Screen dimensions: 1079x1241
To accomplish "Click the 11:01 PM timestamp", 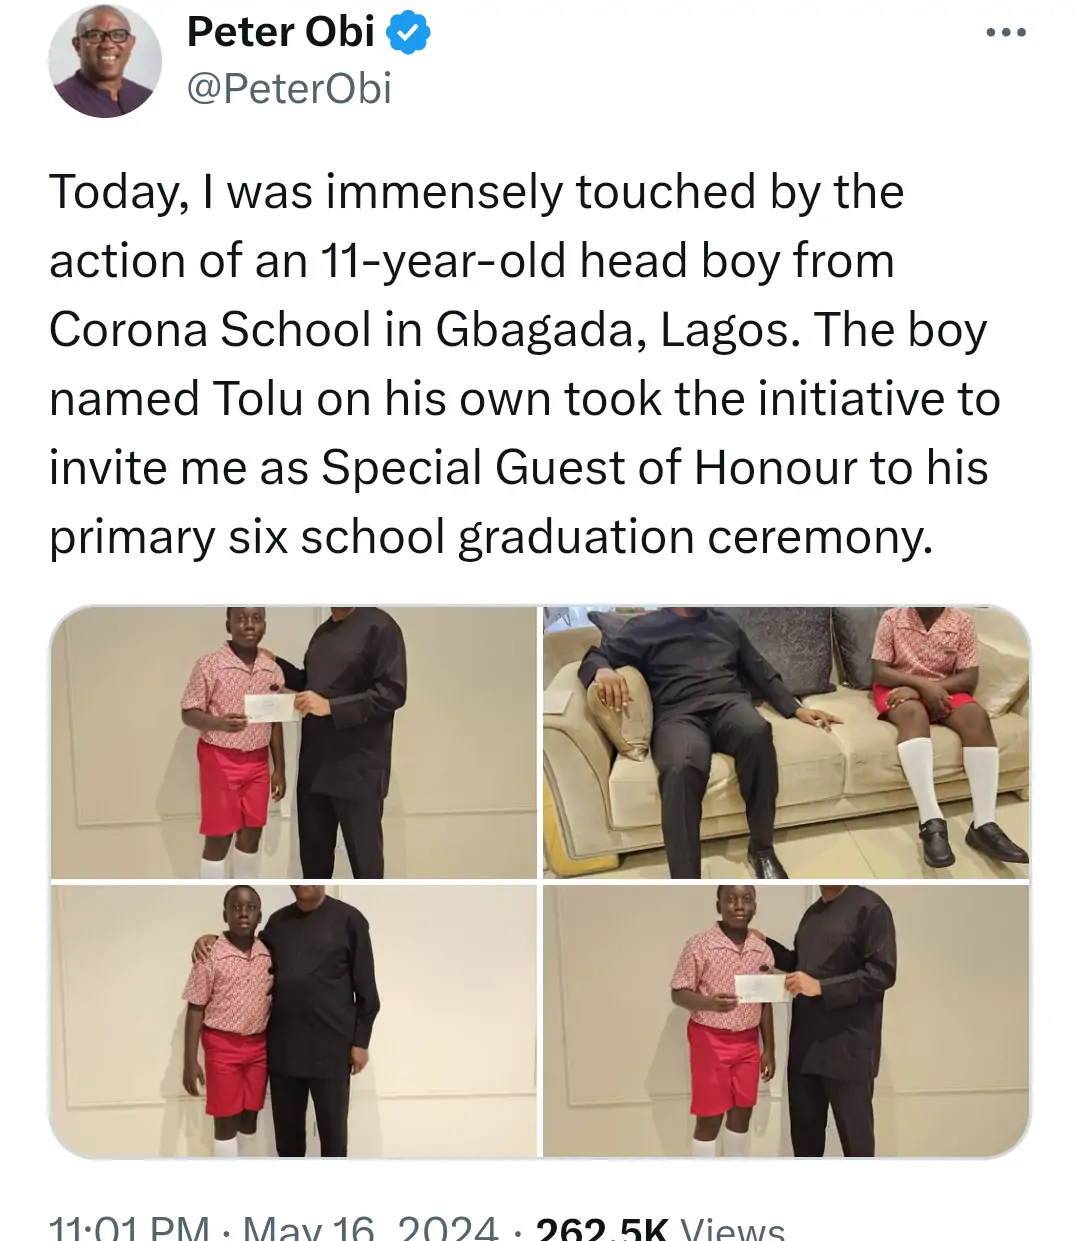I will click(129, 1228).
